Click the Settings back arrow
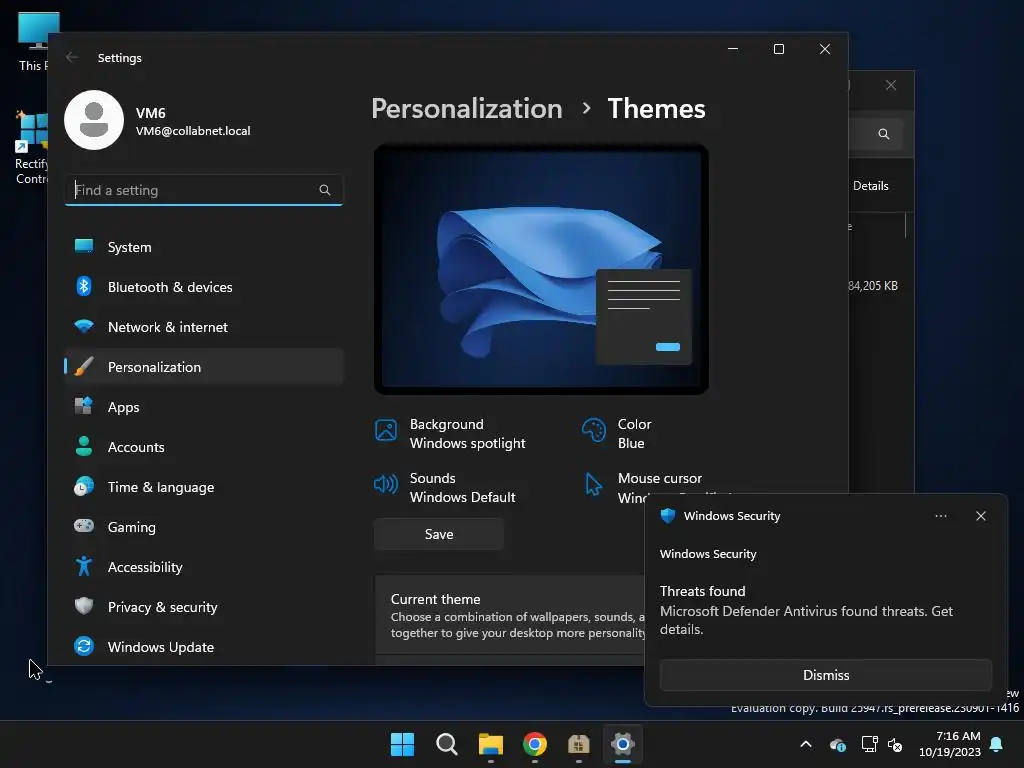The image size is (1024, 768). click(72, 57)
